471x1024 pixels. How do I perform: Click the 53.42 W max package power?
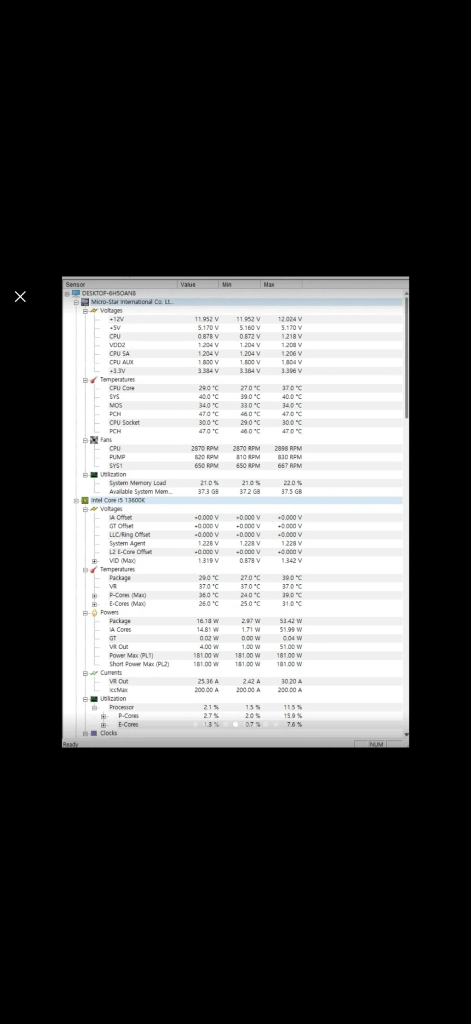tap(291, 621)
